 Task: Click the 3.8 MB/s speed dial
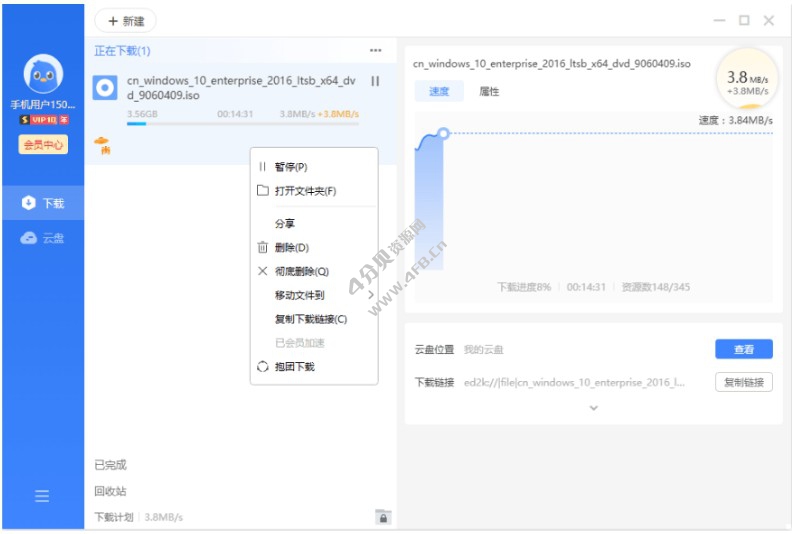[747, 80]
